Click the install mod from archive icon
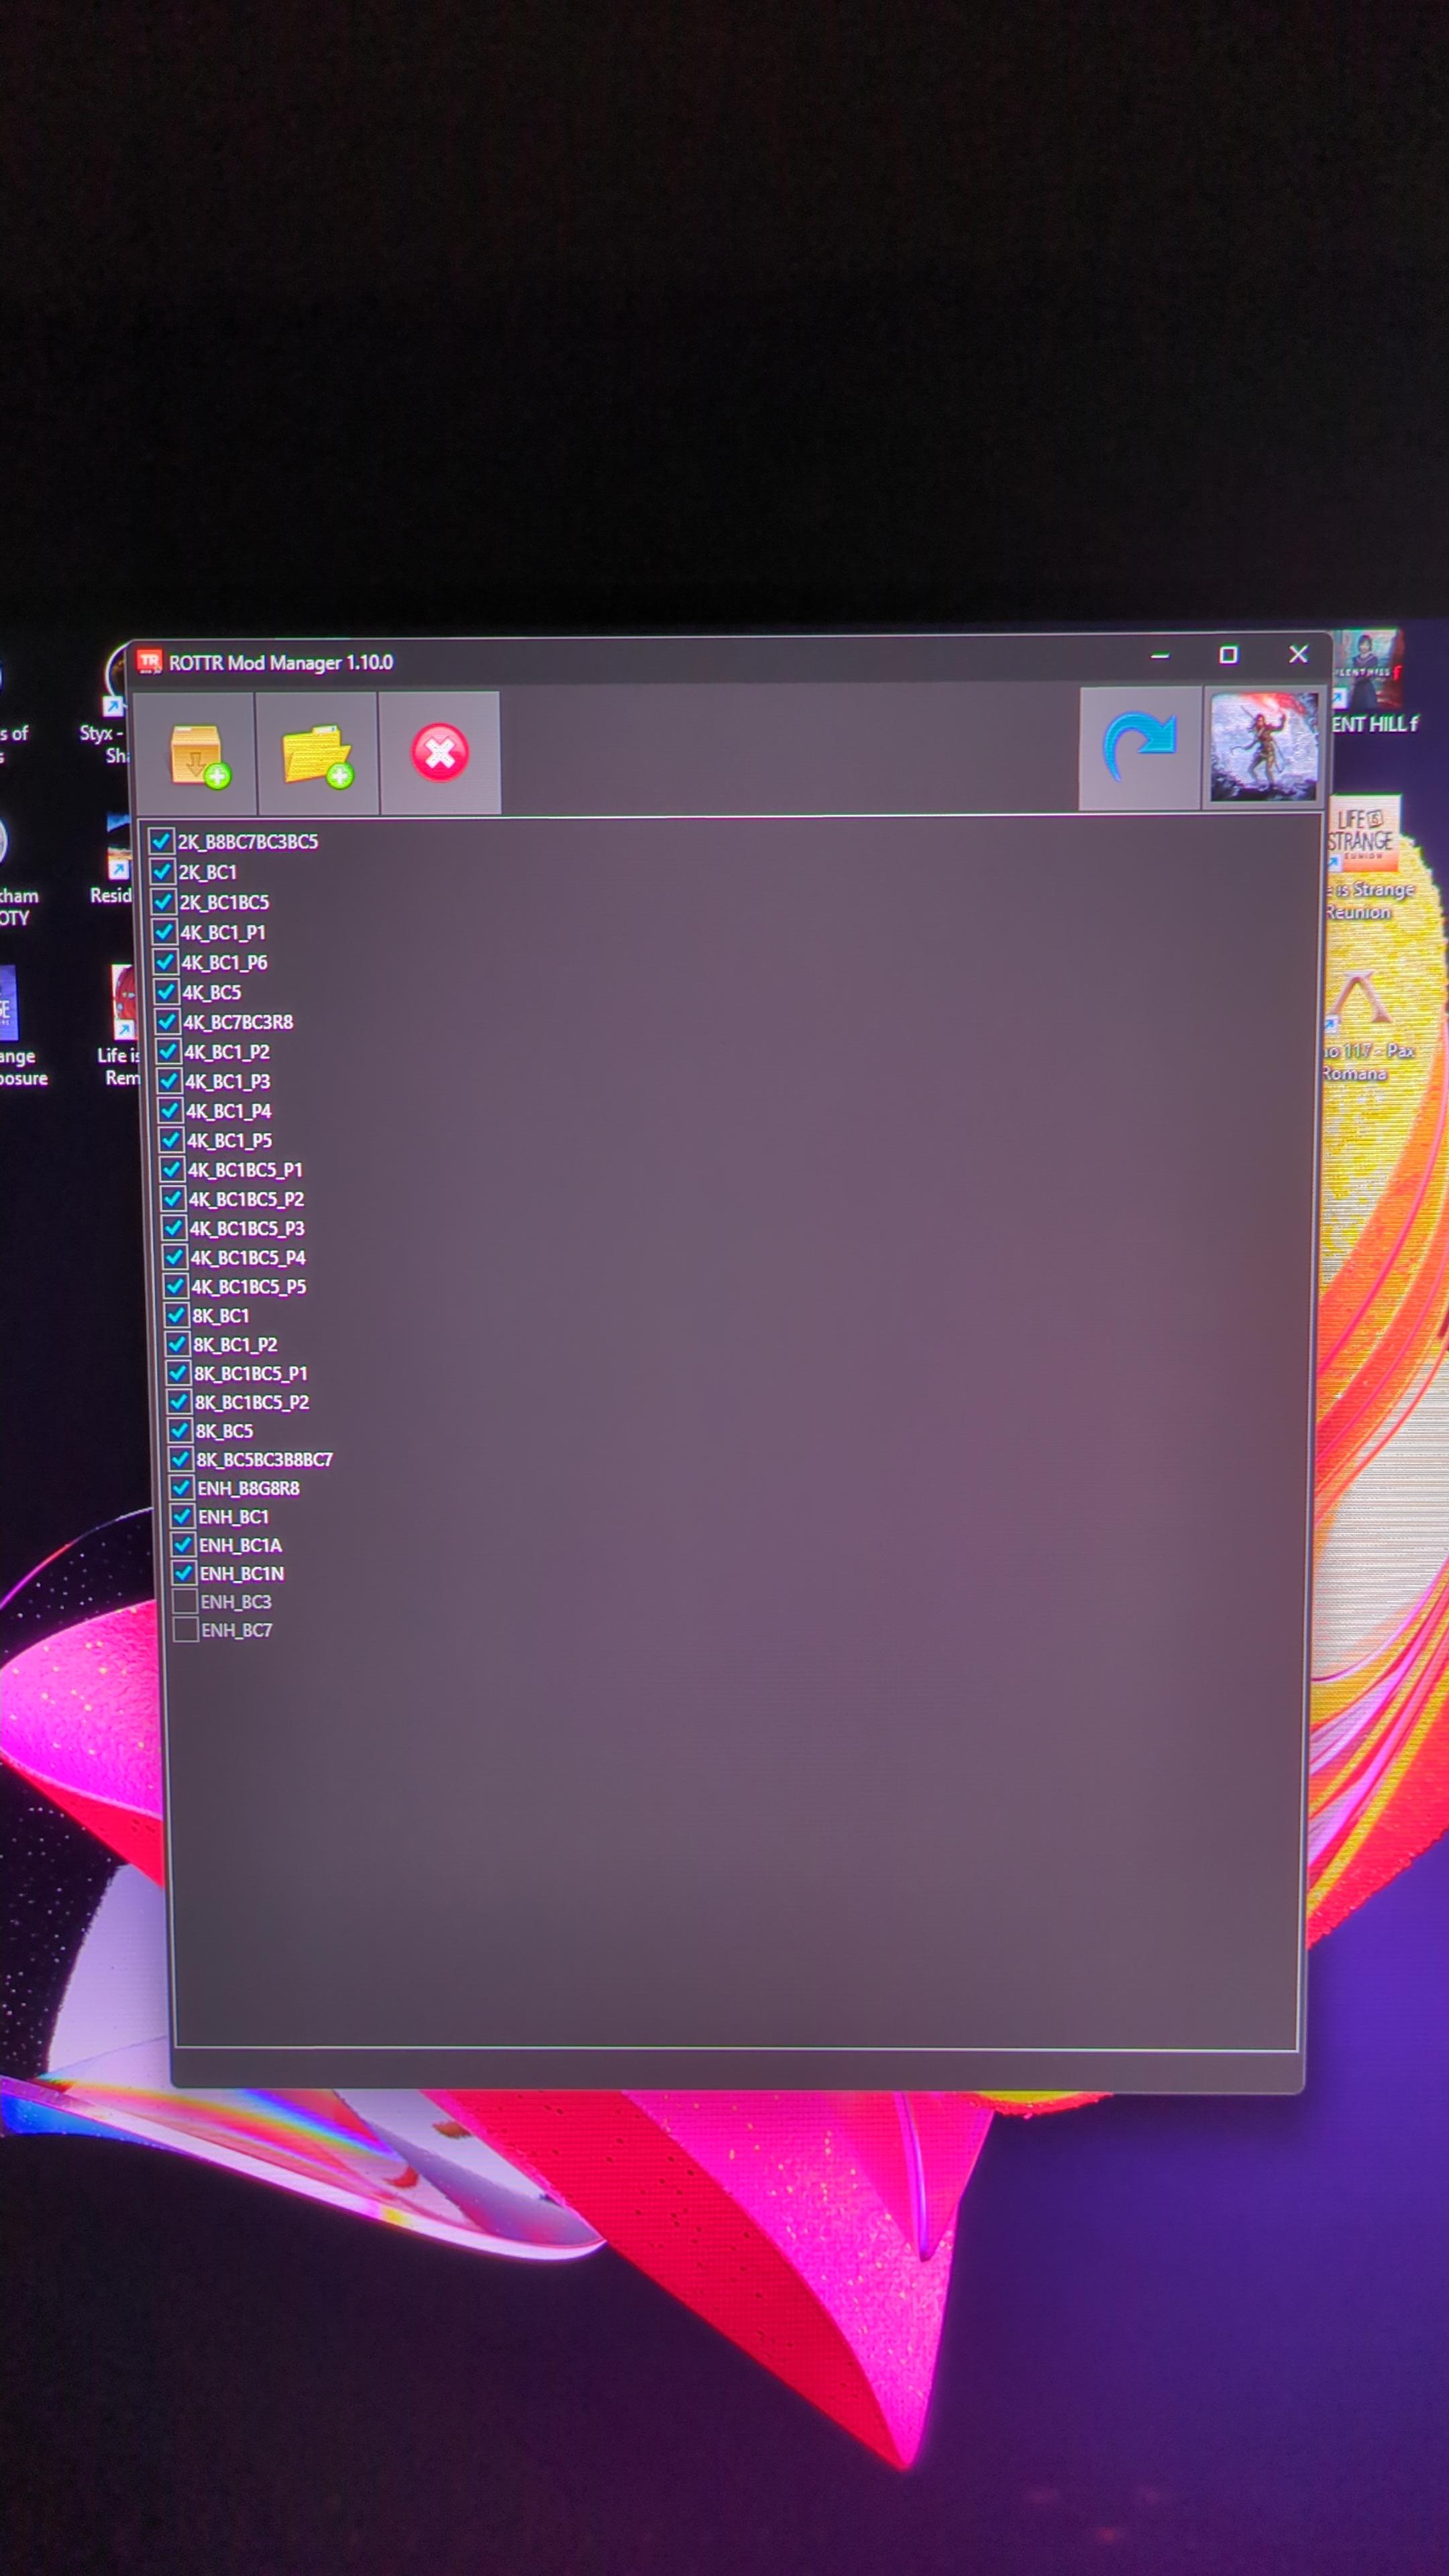This screenshot has height=2576, width=1449. coord(194,754)
